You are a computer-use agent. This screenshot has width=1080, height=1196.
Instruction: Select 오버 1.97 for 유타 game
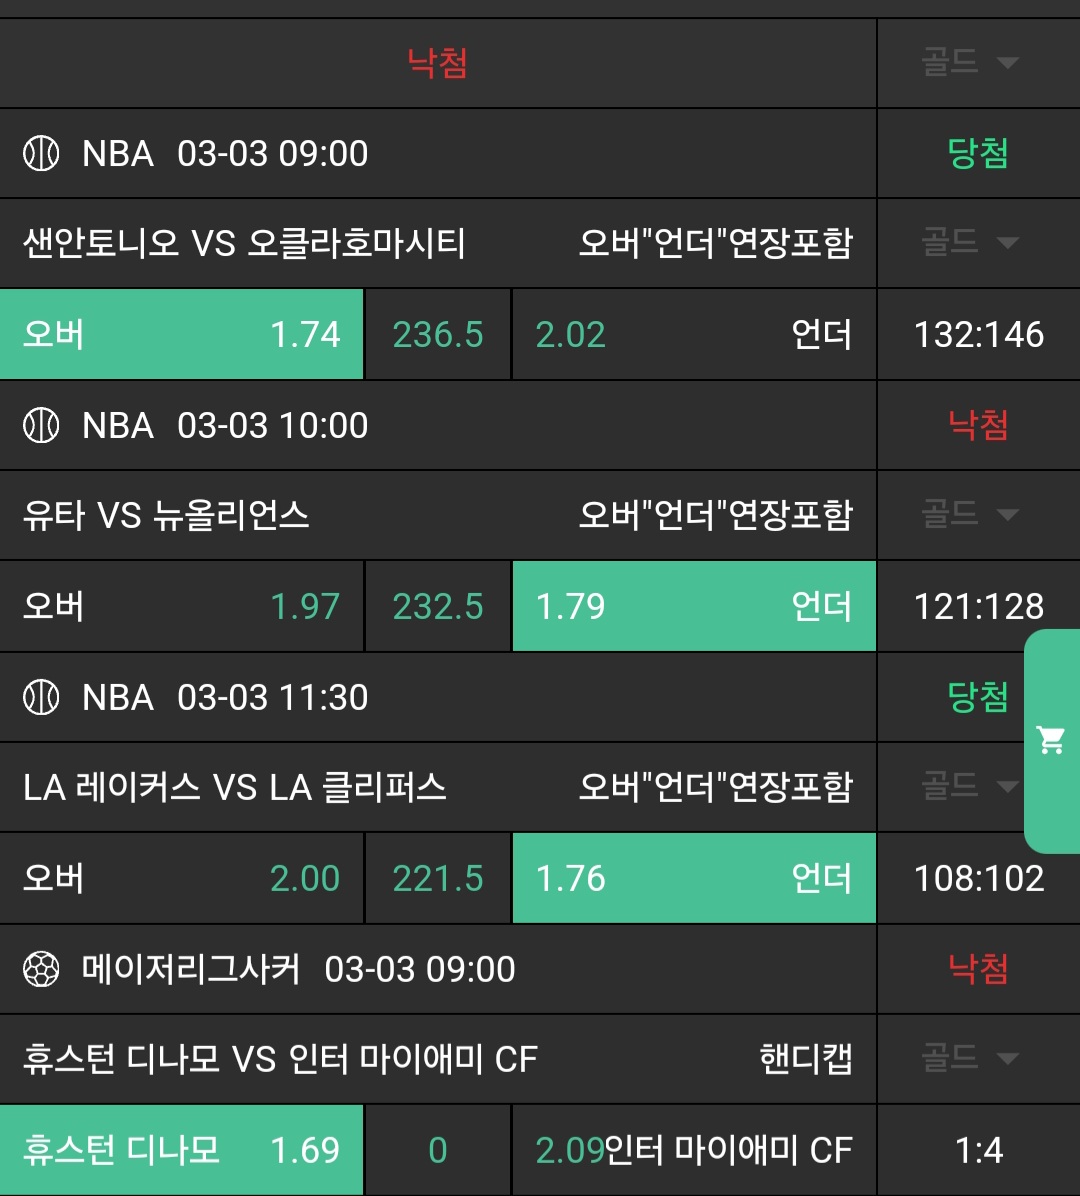(x=181, y=607)
